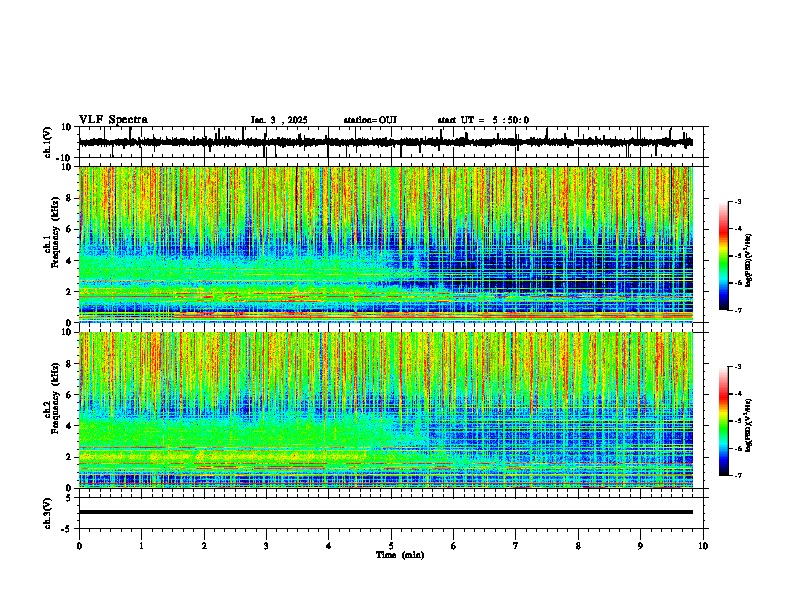This screenshot has height=612, width=792.
Task: Select the date text "Jan. 3 , 2025"
Action: point(279,120)
